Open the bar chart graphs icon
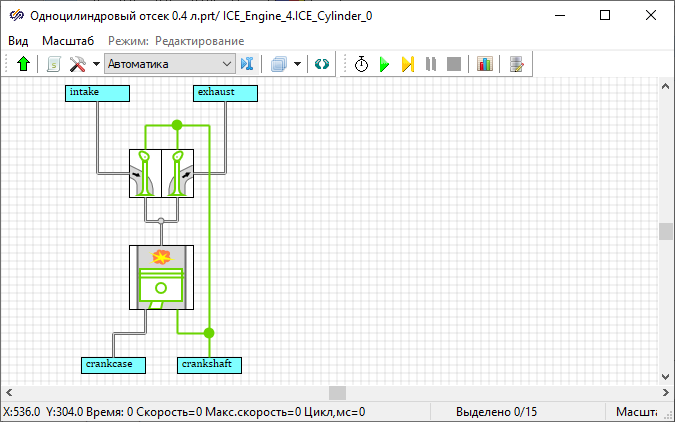675x422 pixels. tap(485, 64)
